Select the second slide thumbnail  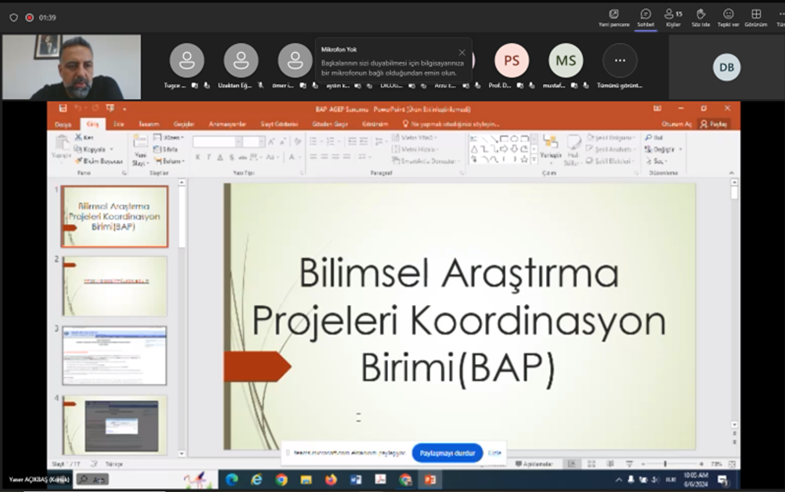pos(114,286)
